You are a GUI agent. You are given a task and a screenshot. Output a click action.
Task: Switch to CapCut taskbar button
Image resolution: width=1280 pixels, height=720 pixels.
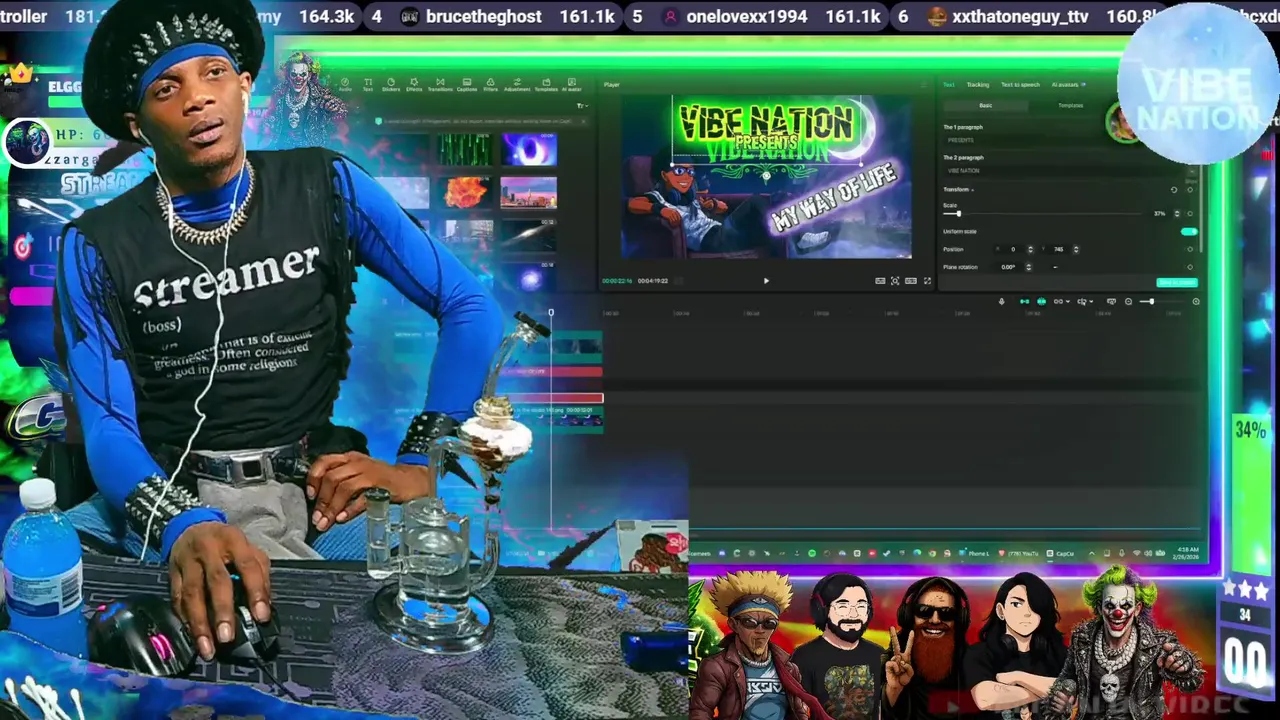click(1061, 553)
